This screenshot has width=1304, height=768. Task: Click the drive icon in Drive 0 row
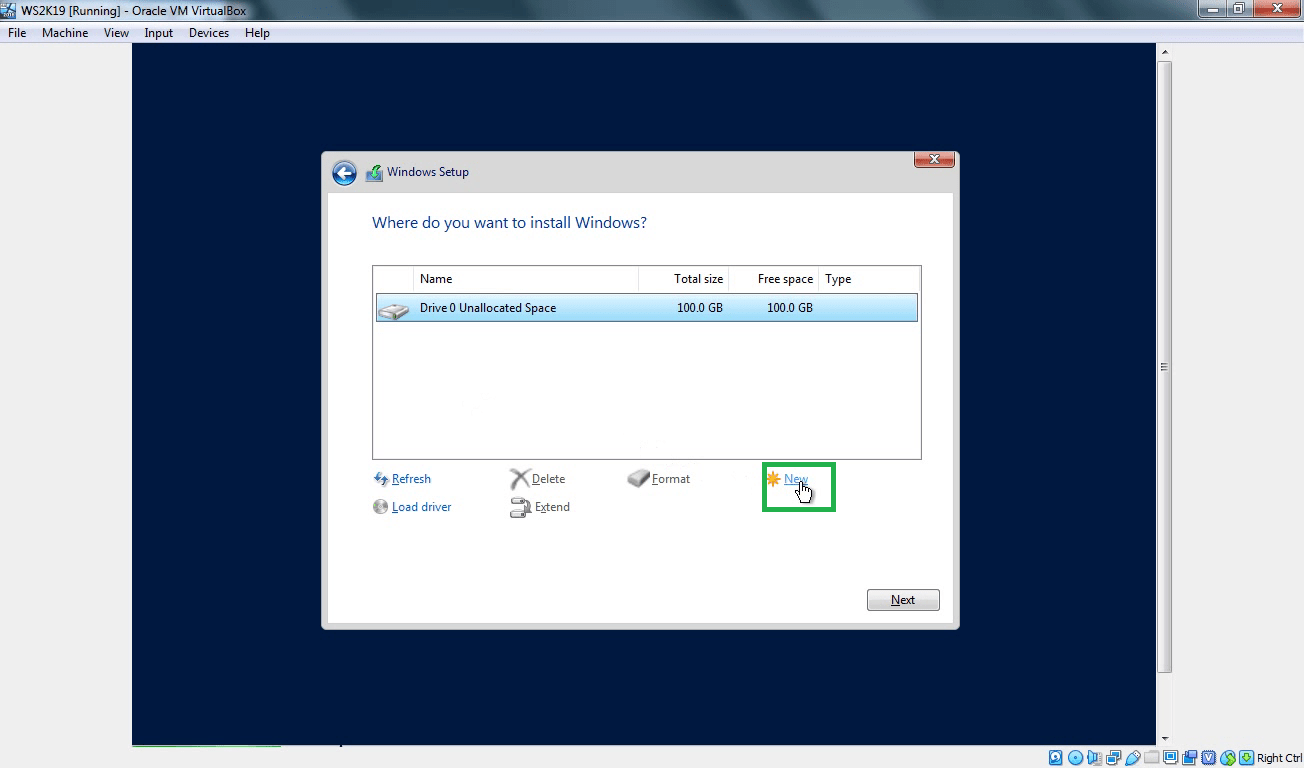394,309
